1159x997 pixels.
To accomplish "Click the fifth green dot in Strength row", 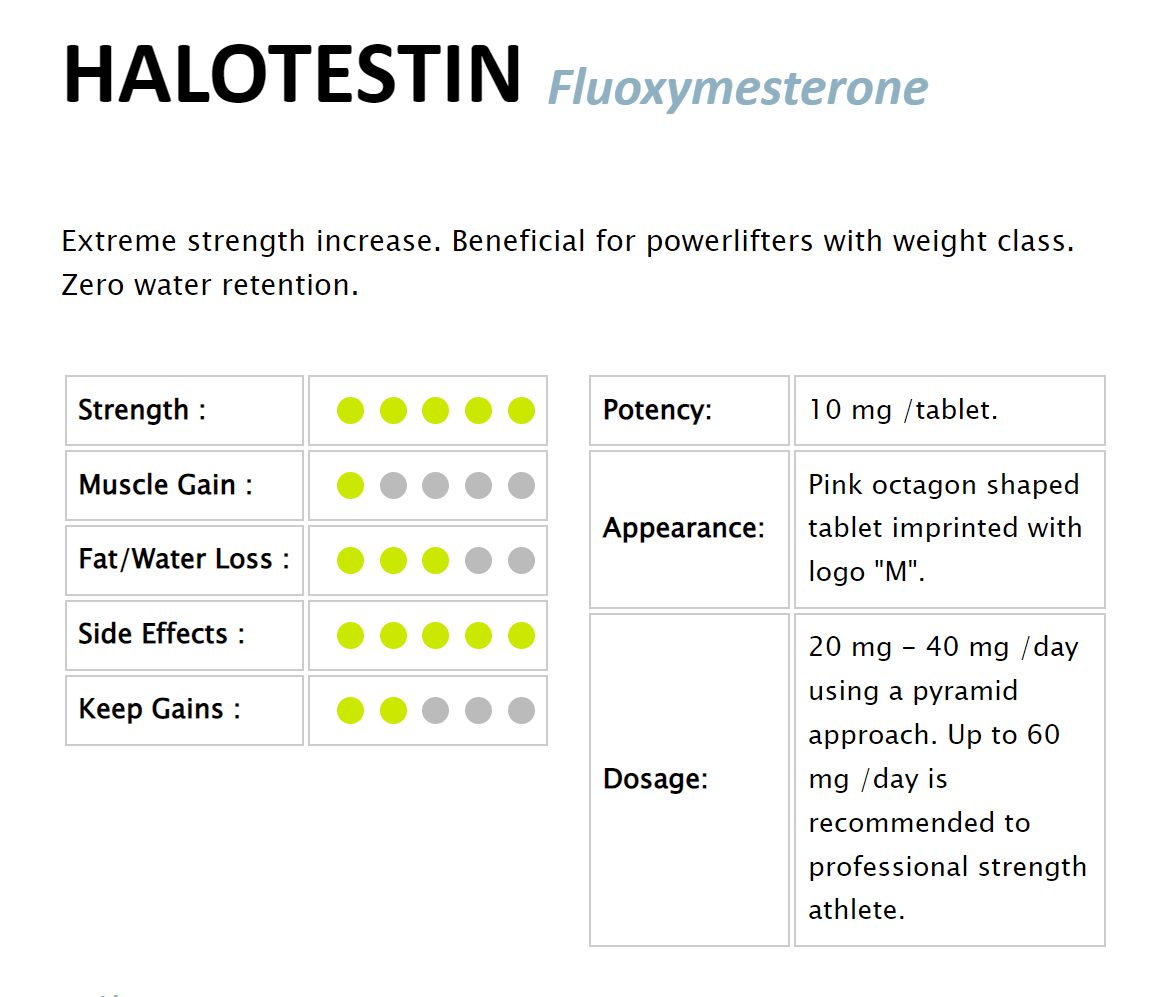I will tap(521, 410).
